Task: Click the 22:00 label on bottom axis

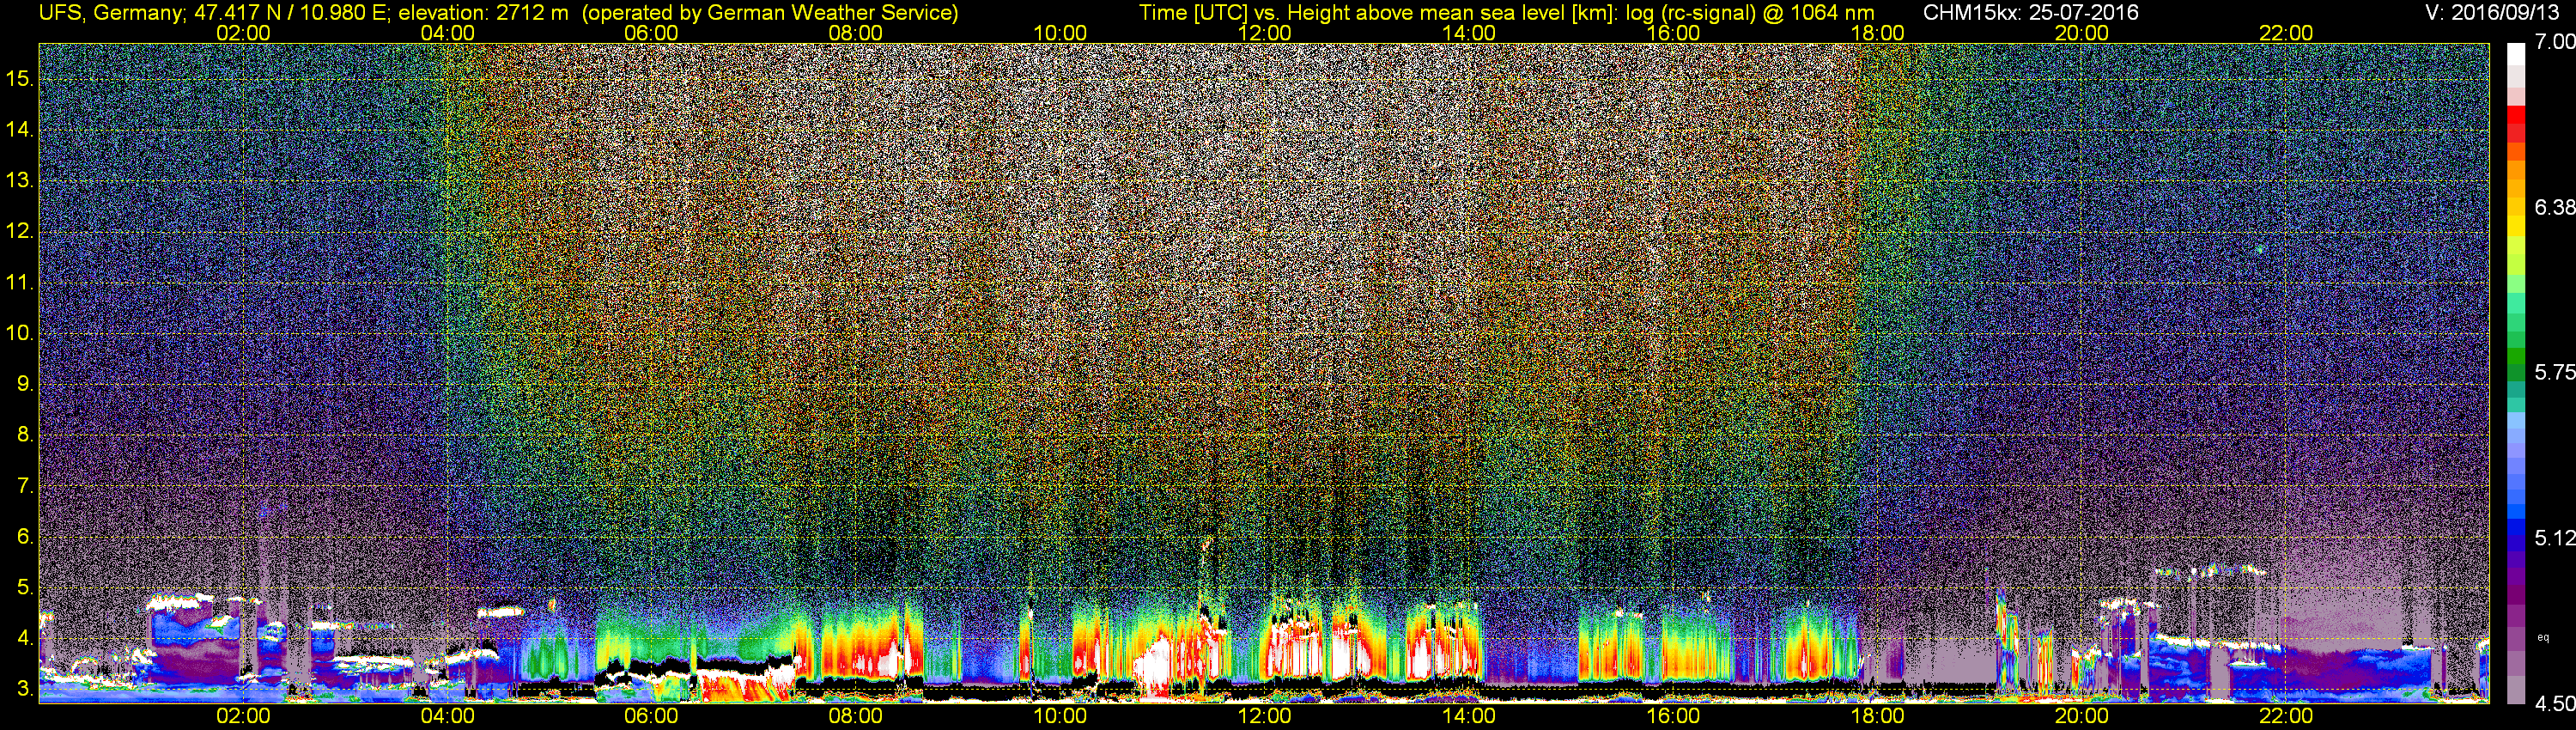Action: tap(2286, 716)
